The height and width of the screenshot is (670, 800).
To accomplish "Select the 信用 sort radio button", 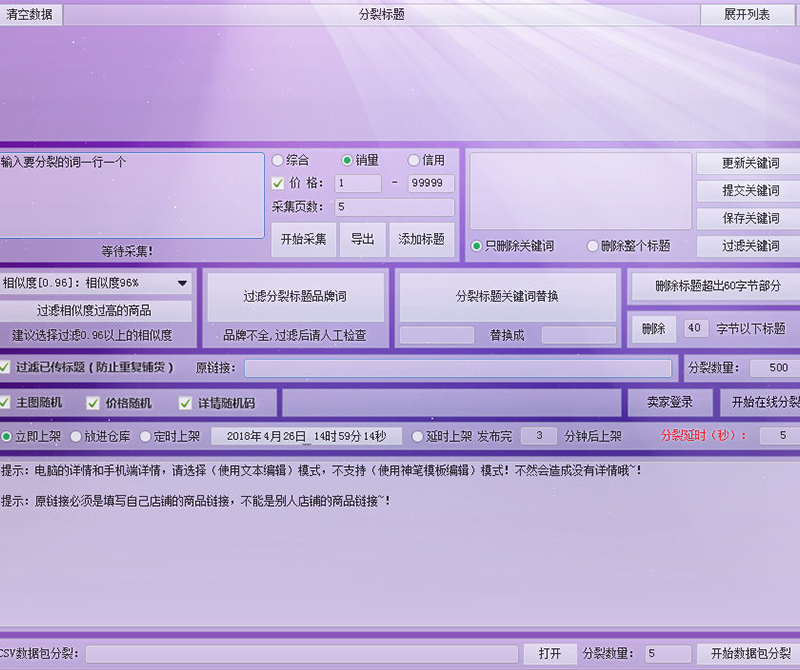I will tap(414, 160).
